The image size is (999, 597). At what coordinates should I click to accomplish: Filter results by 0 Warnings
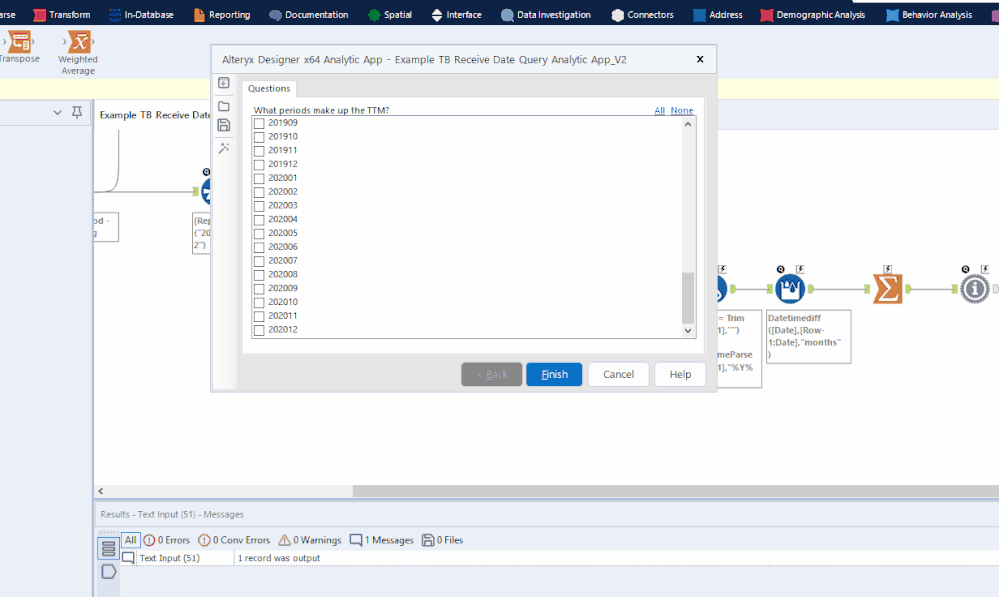(310, 540)
